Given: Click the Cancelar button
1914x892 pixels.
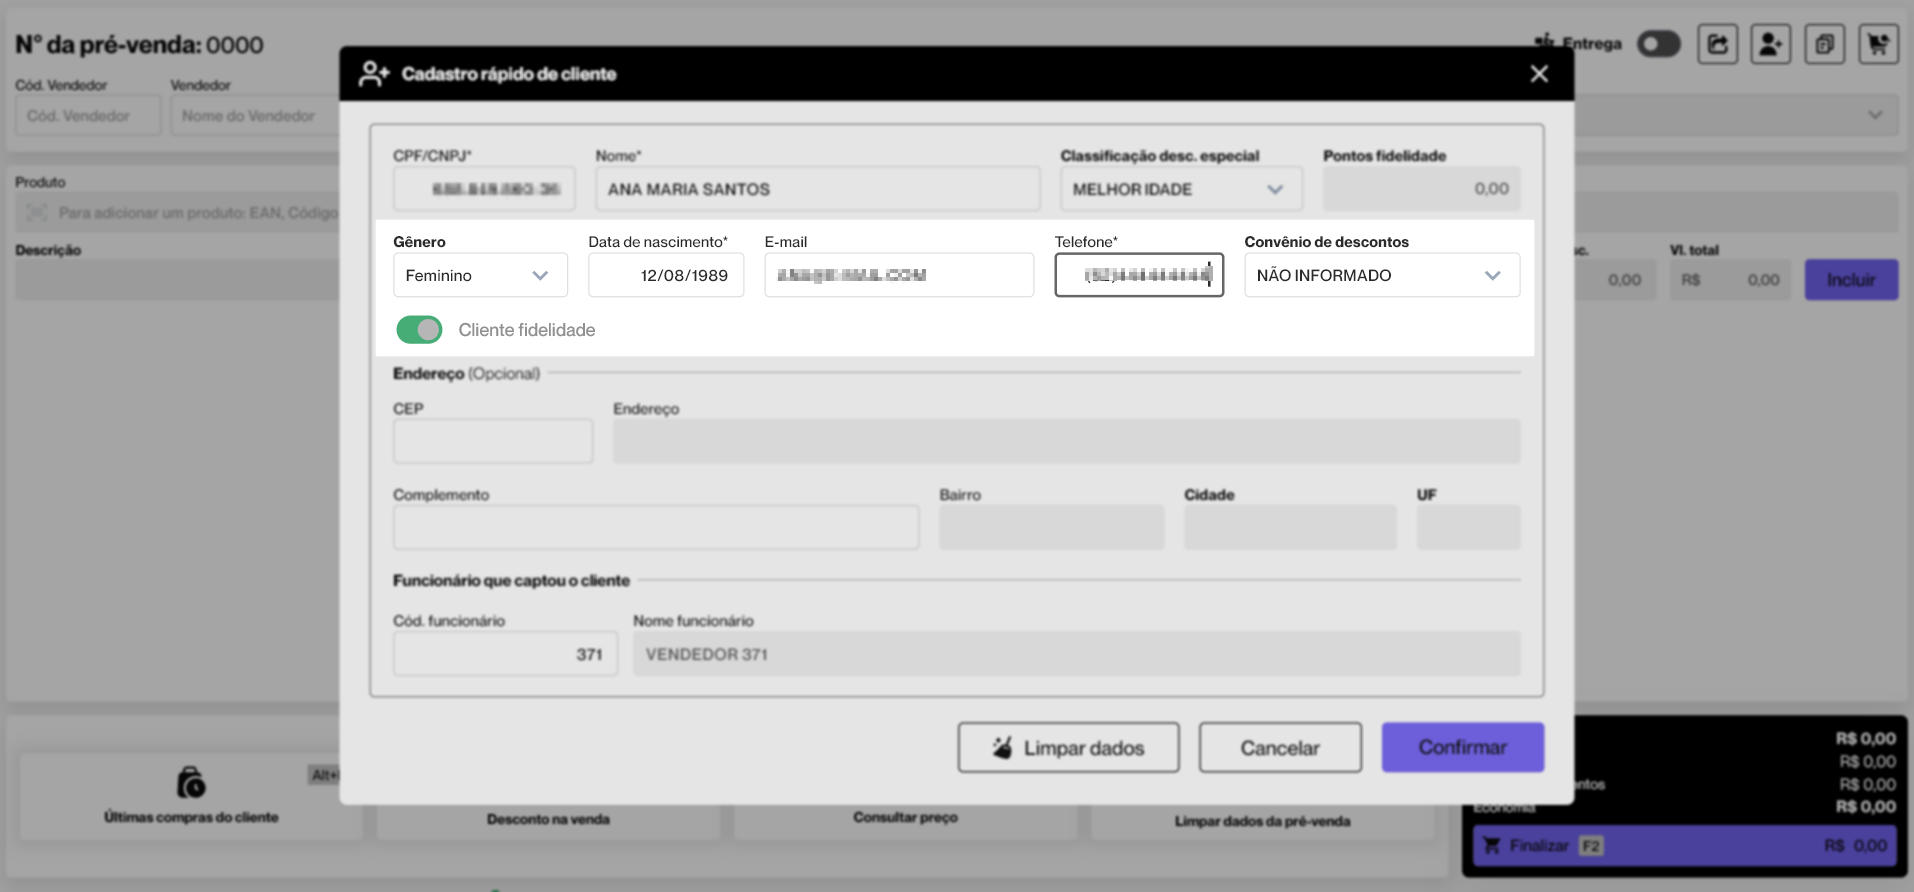Looking at the screenshot, I should [x=1279, y=748].
